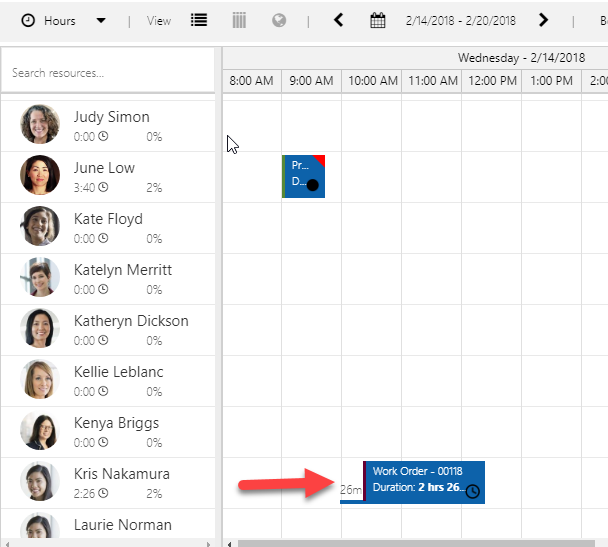Go to previous date range
608x547 pixels.
[339, 20]
